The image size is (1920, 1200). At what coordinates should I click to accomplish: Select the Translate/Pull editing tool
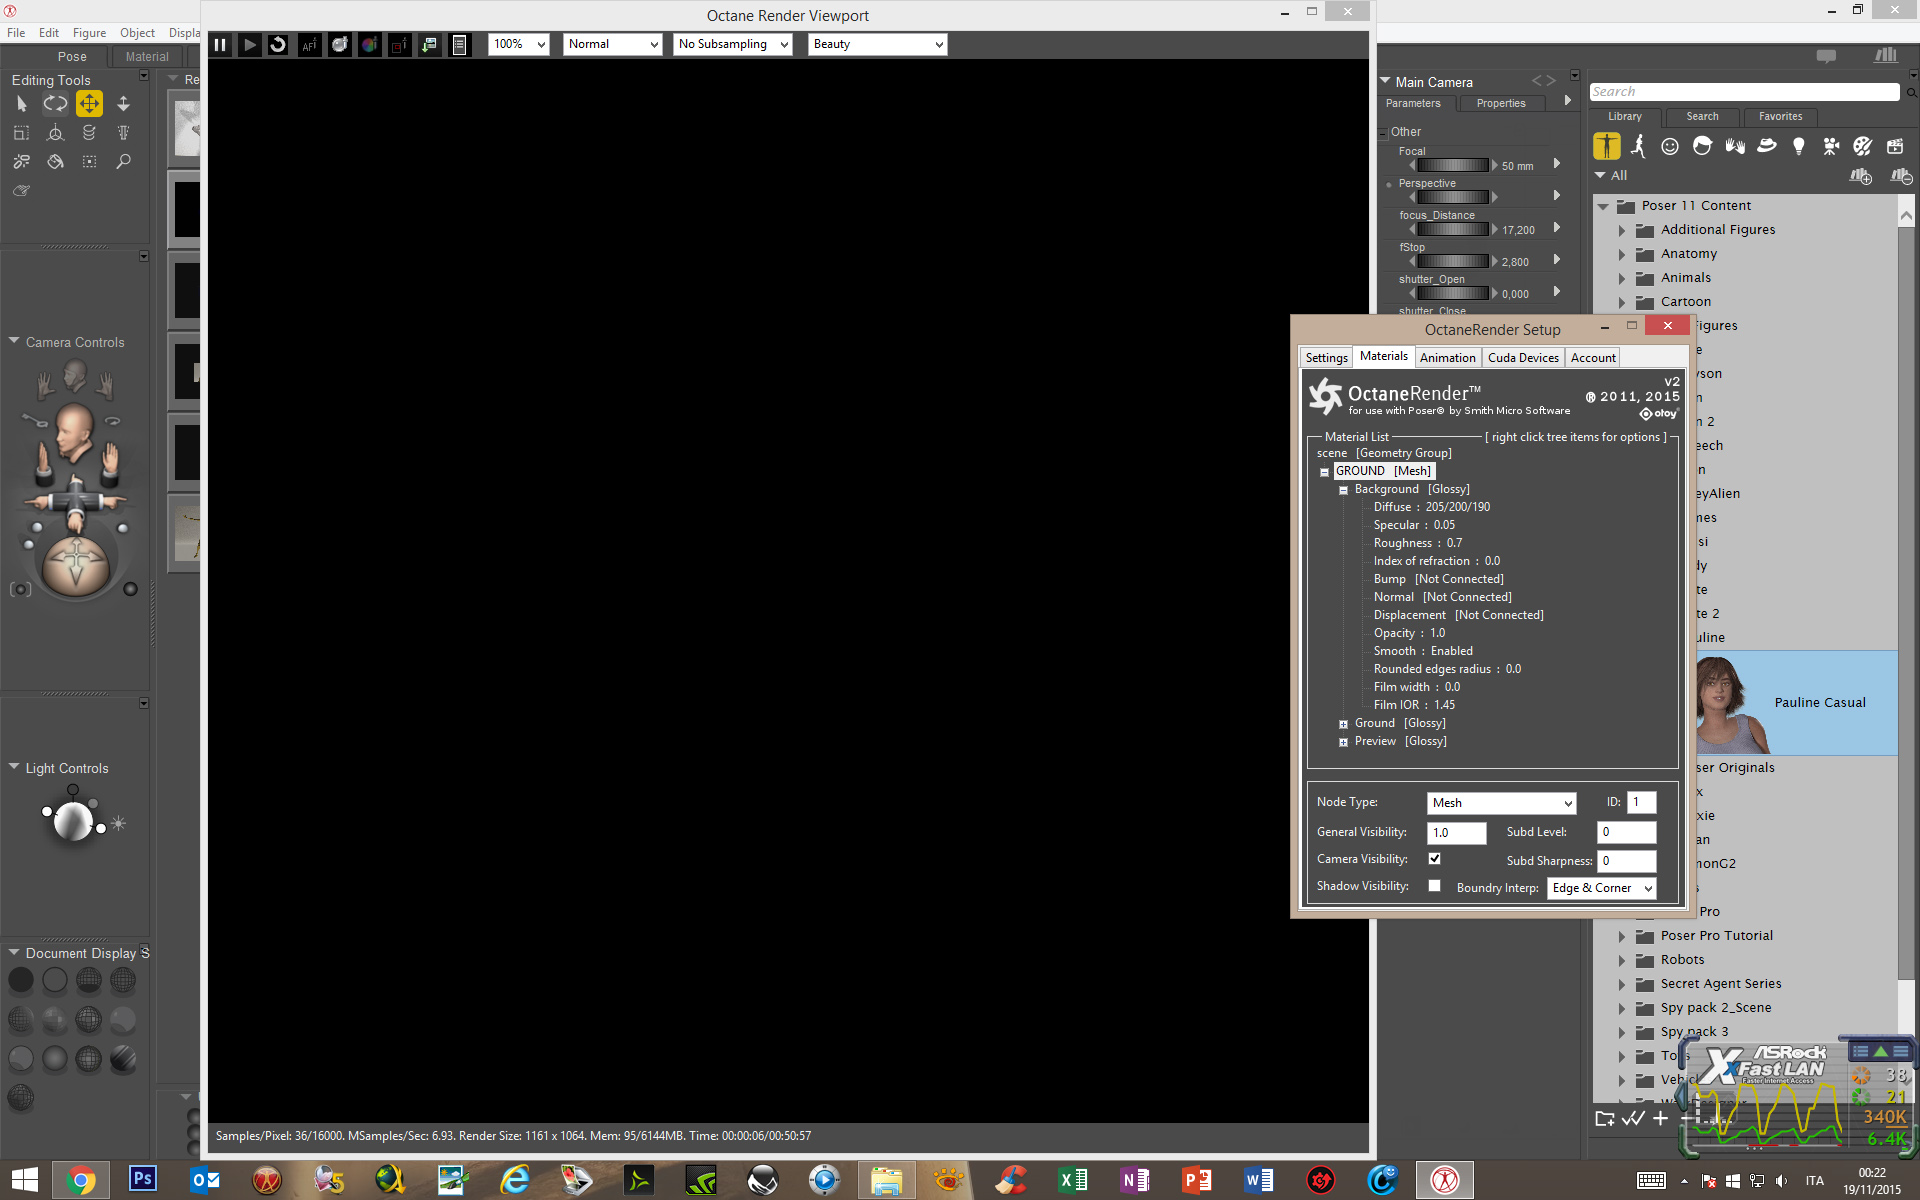89,104
